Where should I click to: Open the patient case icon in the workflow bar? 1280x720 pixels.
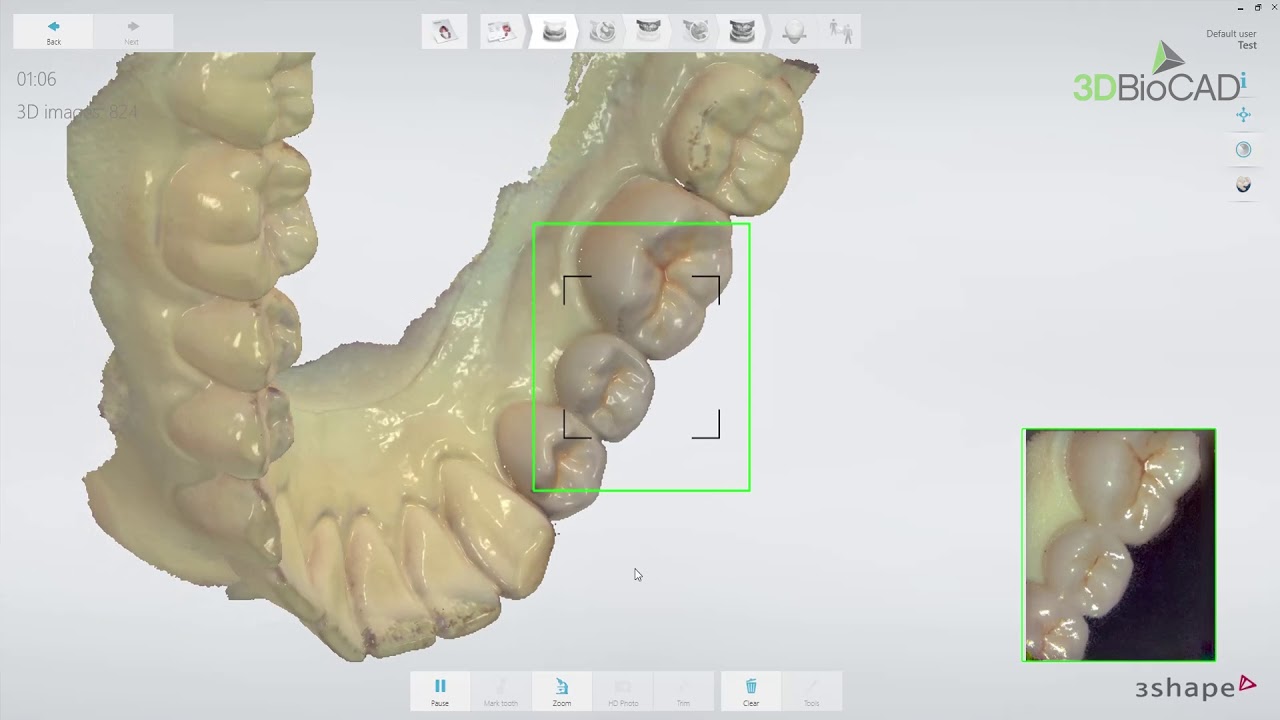point(444,32)
